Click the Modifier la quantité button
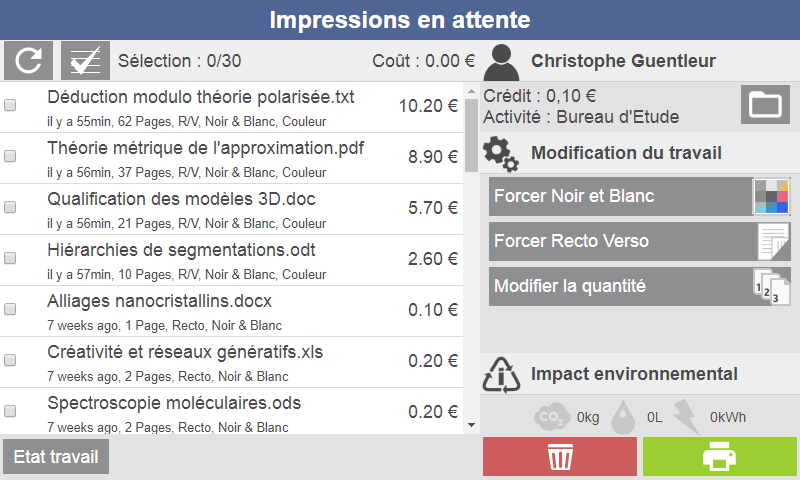The height and width of the screenshot is (480, 800). 640,286
